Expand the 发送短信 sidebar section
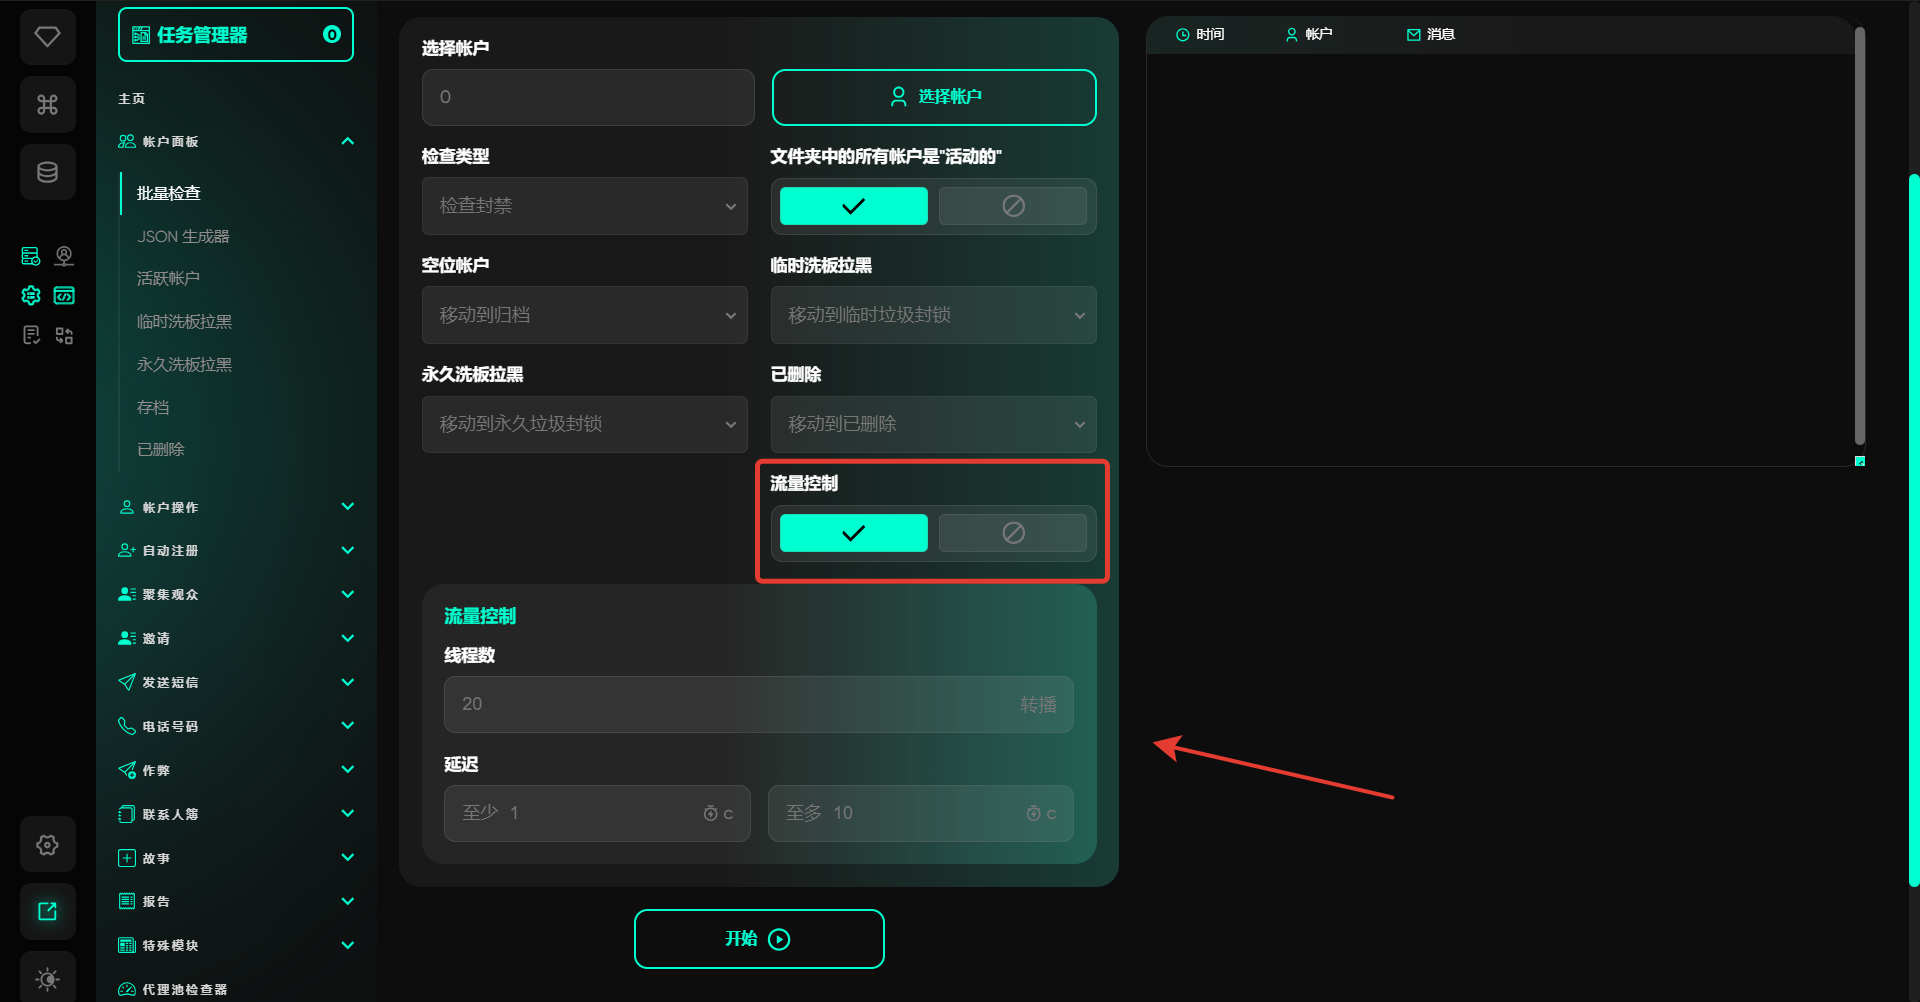1920x1002 pixels. pos(236,682)
